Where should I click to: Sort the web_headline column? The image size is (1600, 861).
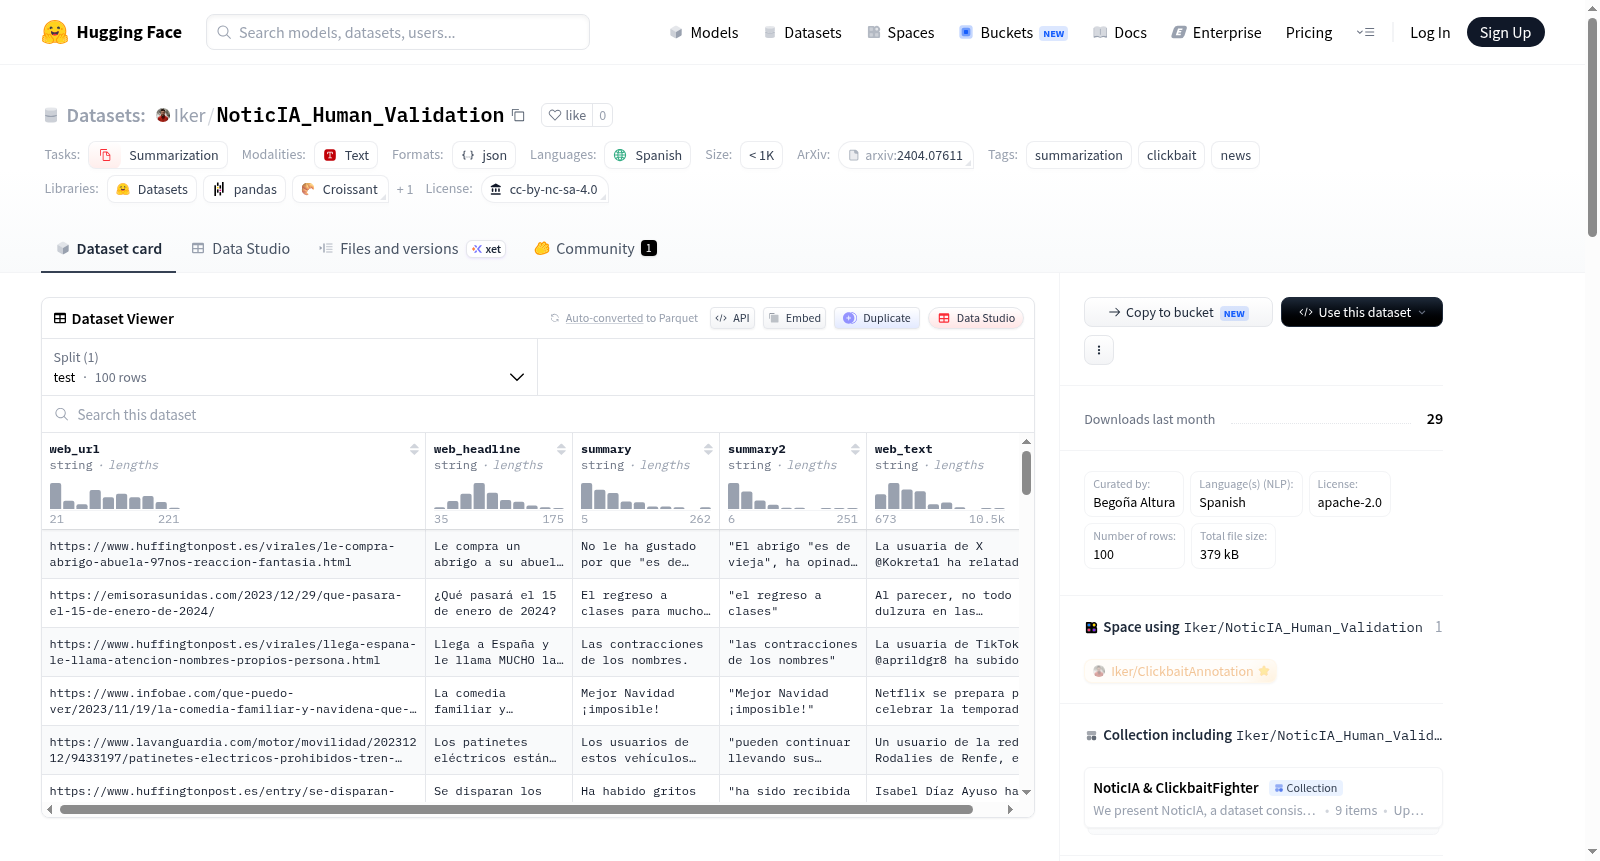click(561, 449)
